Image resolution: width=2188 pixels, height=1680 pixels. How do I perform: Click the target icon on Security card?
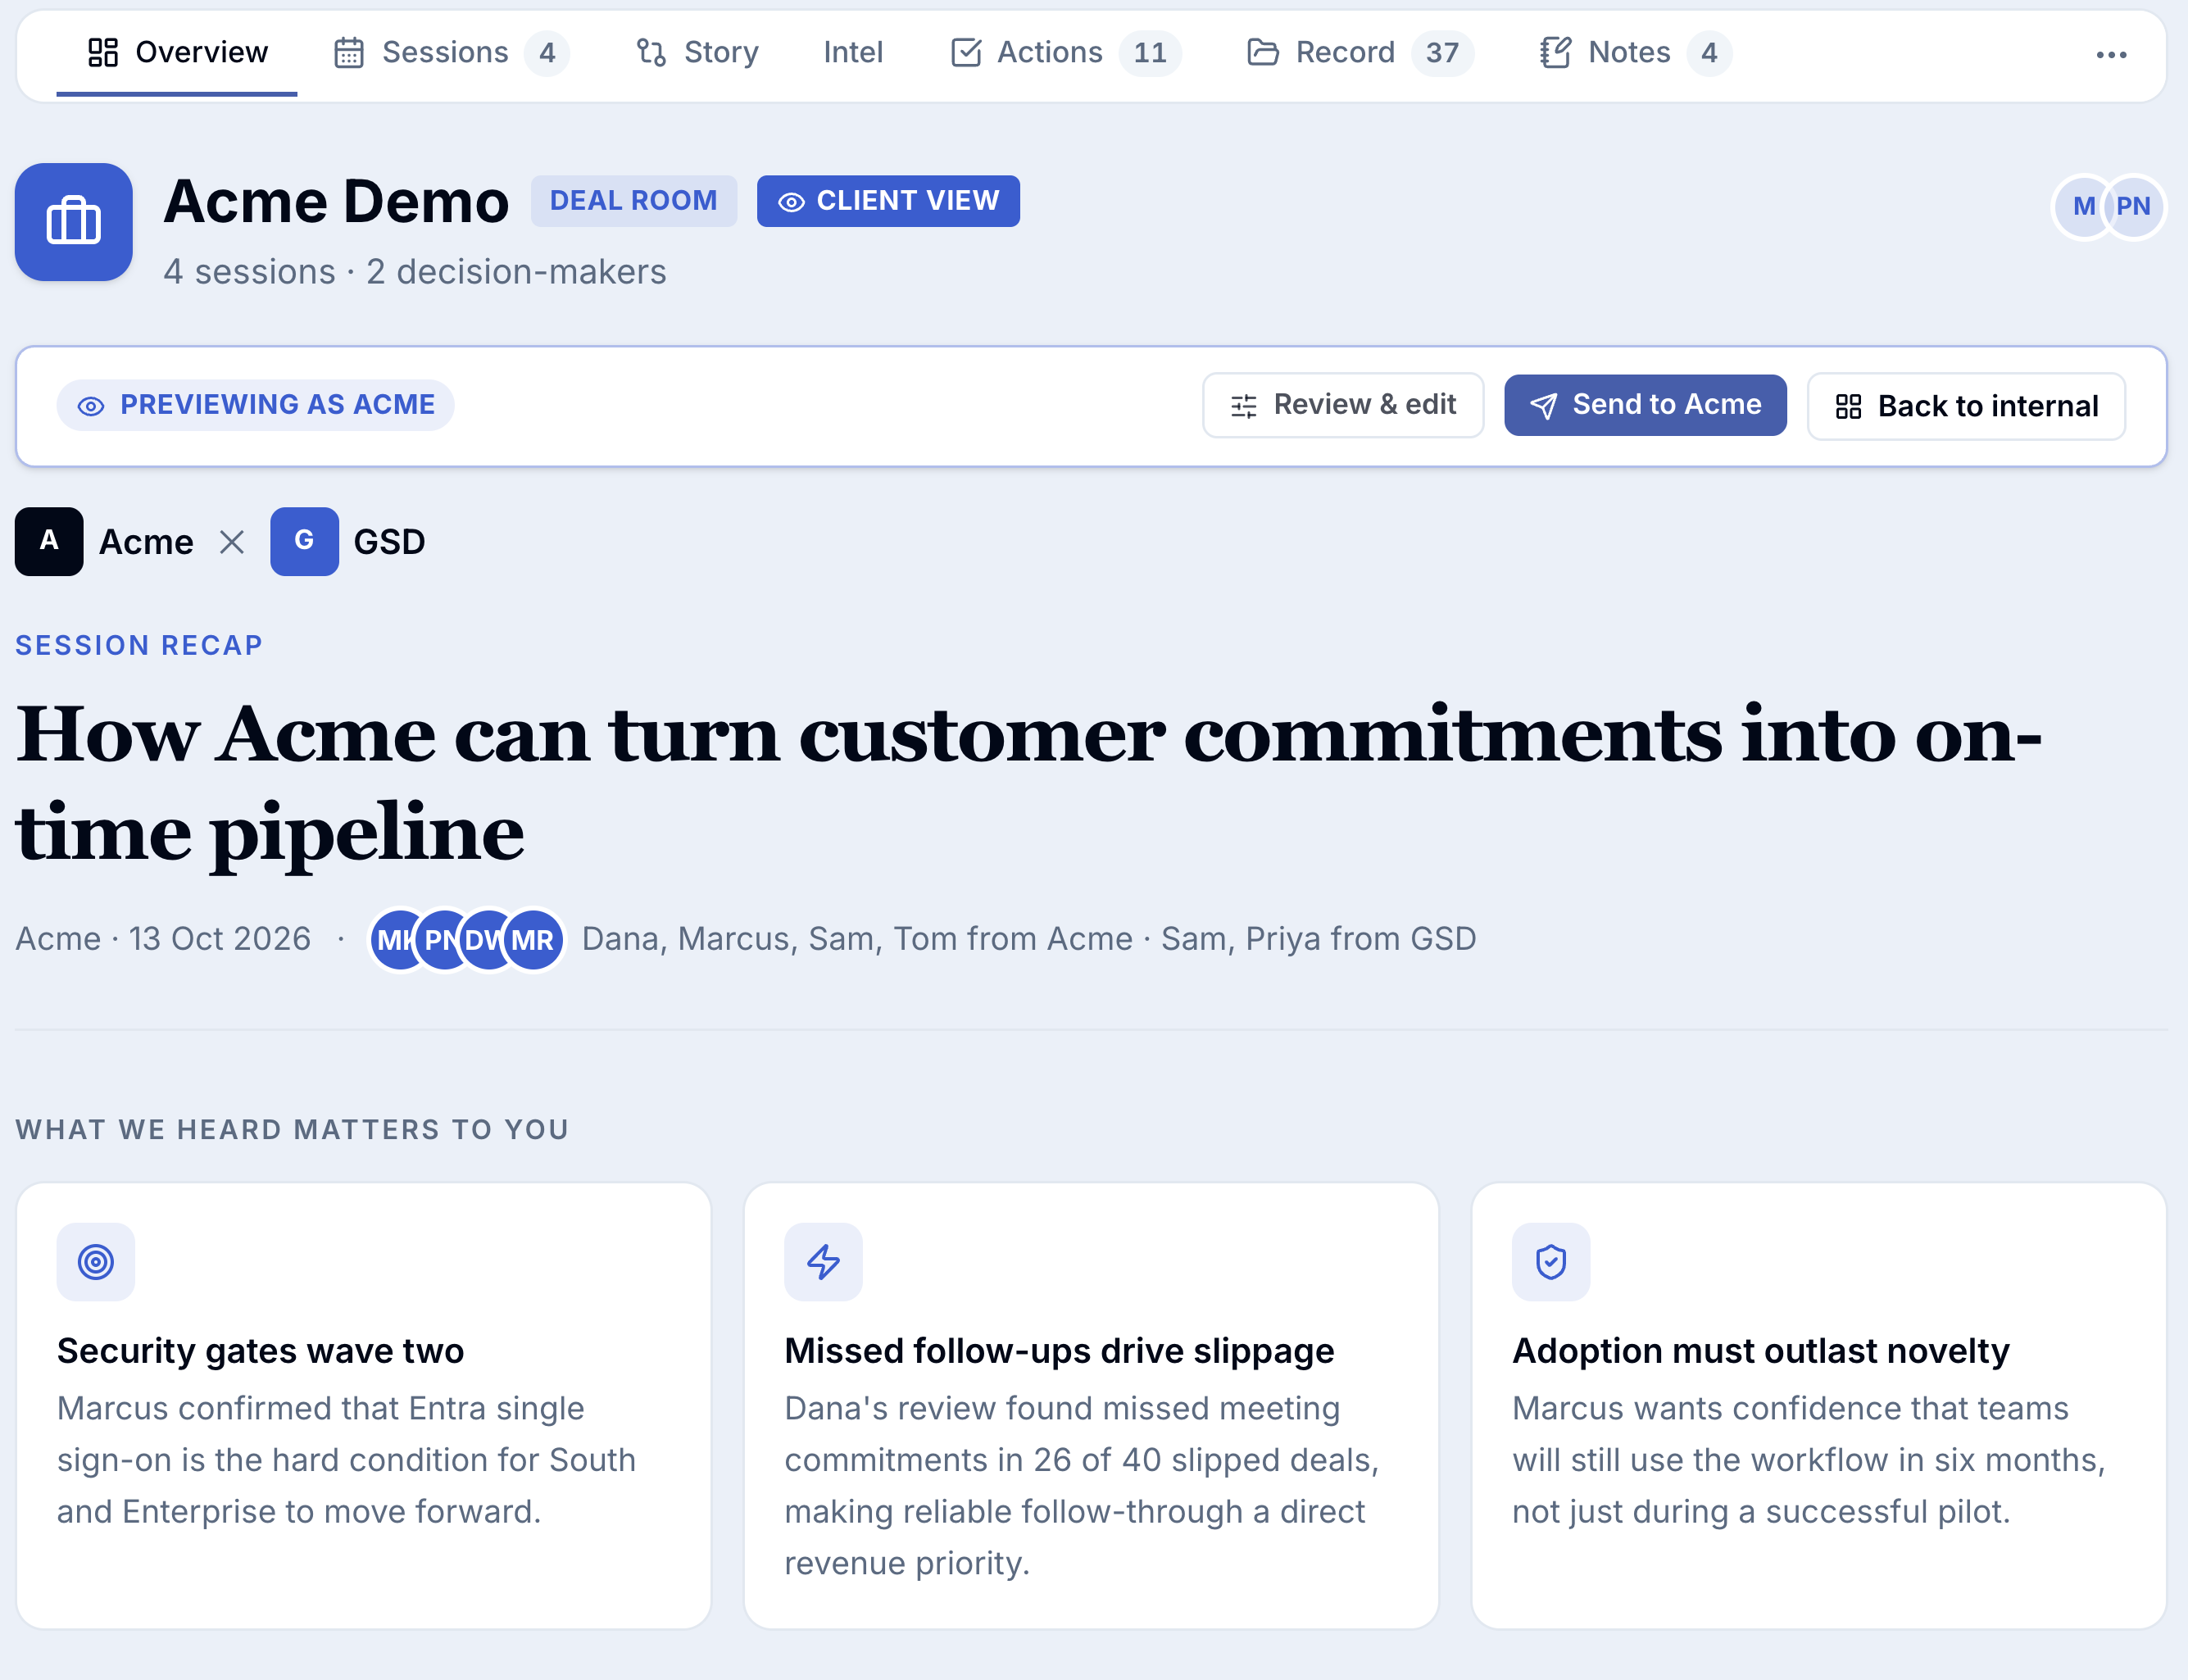[x=96, y=1261]
